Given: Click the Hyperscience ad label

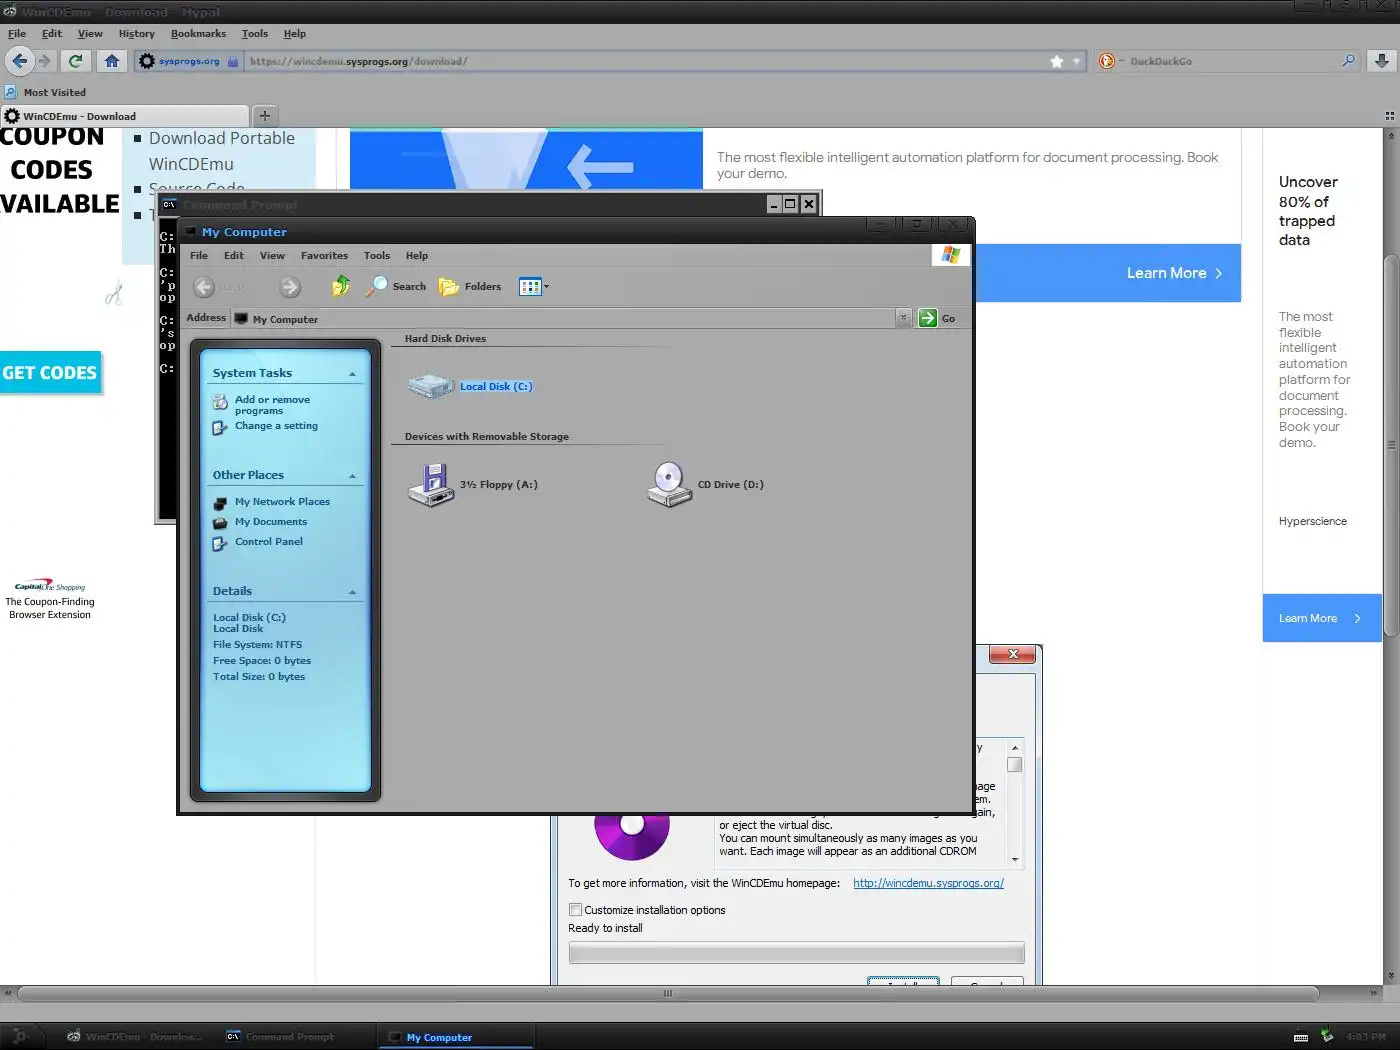Looking at the screenshot, I should point(1312,522).
